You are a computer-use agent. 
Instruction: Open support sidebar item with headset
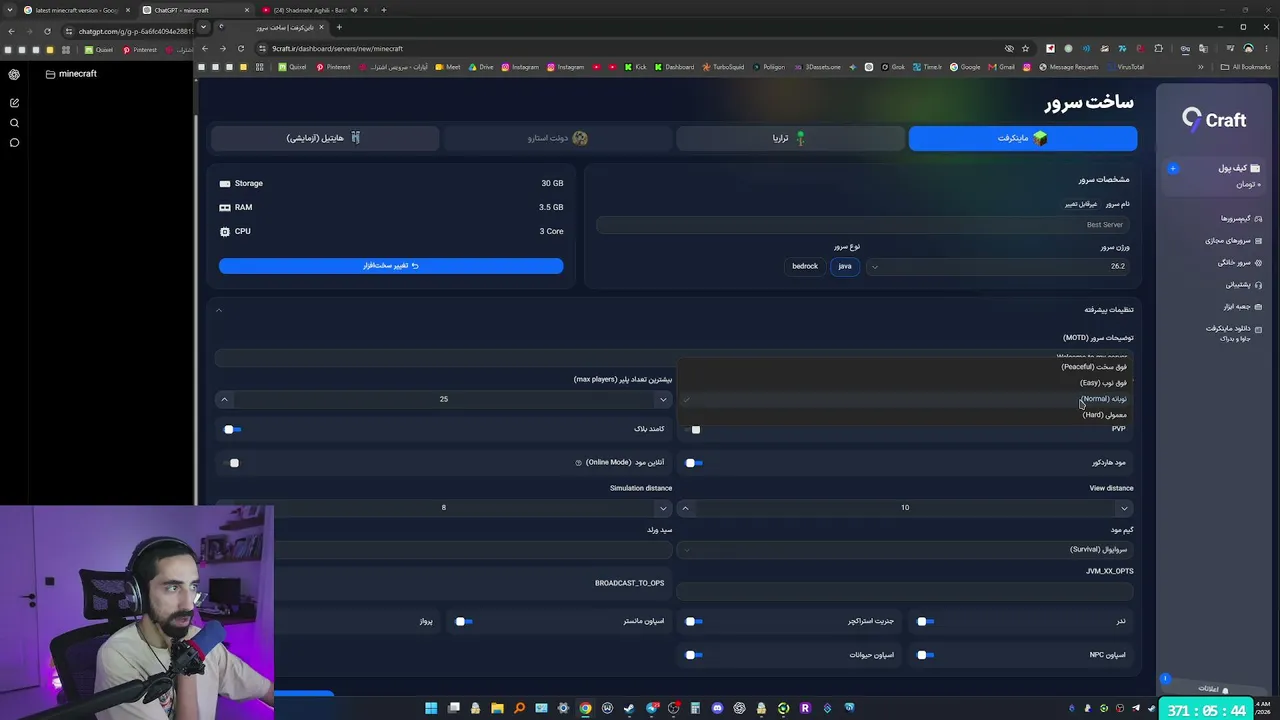click(x=1243, y=284)
